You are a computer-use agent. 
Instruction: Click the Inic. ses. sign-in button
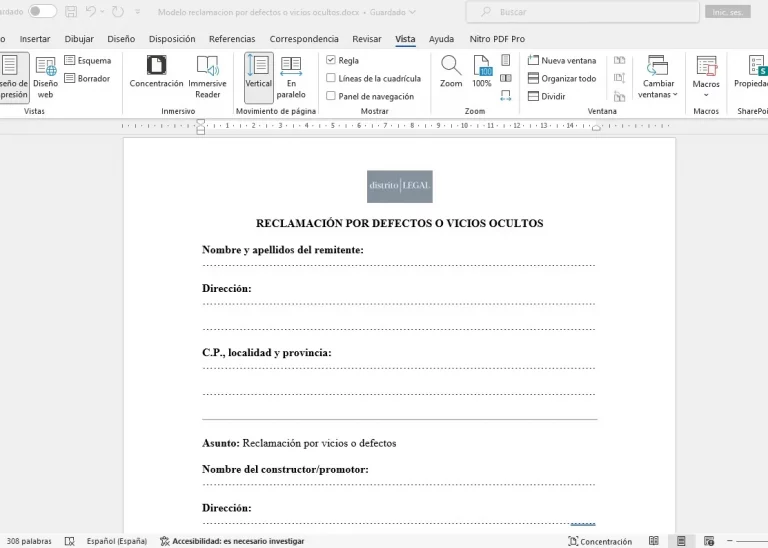(x=728, y=12)
